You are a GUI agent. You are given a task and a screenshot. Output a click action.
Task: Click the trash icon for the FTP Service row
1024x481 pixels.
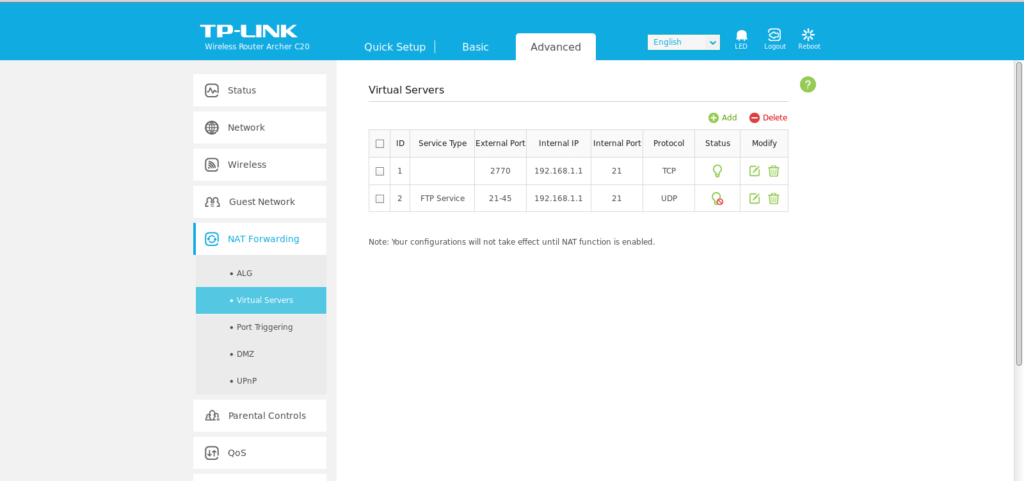[773, 198]
